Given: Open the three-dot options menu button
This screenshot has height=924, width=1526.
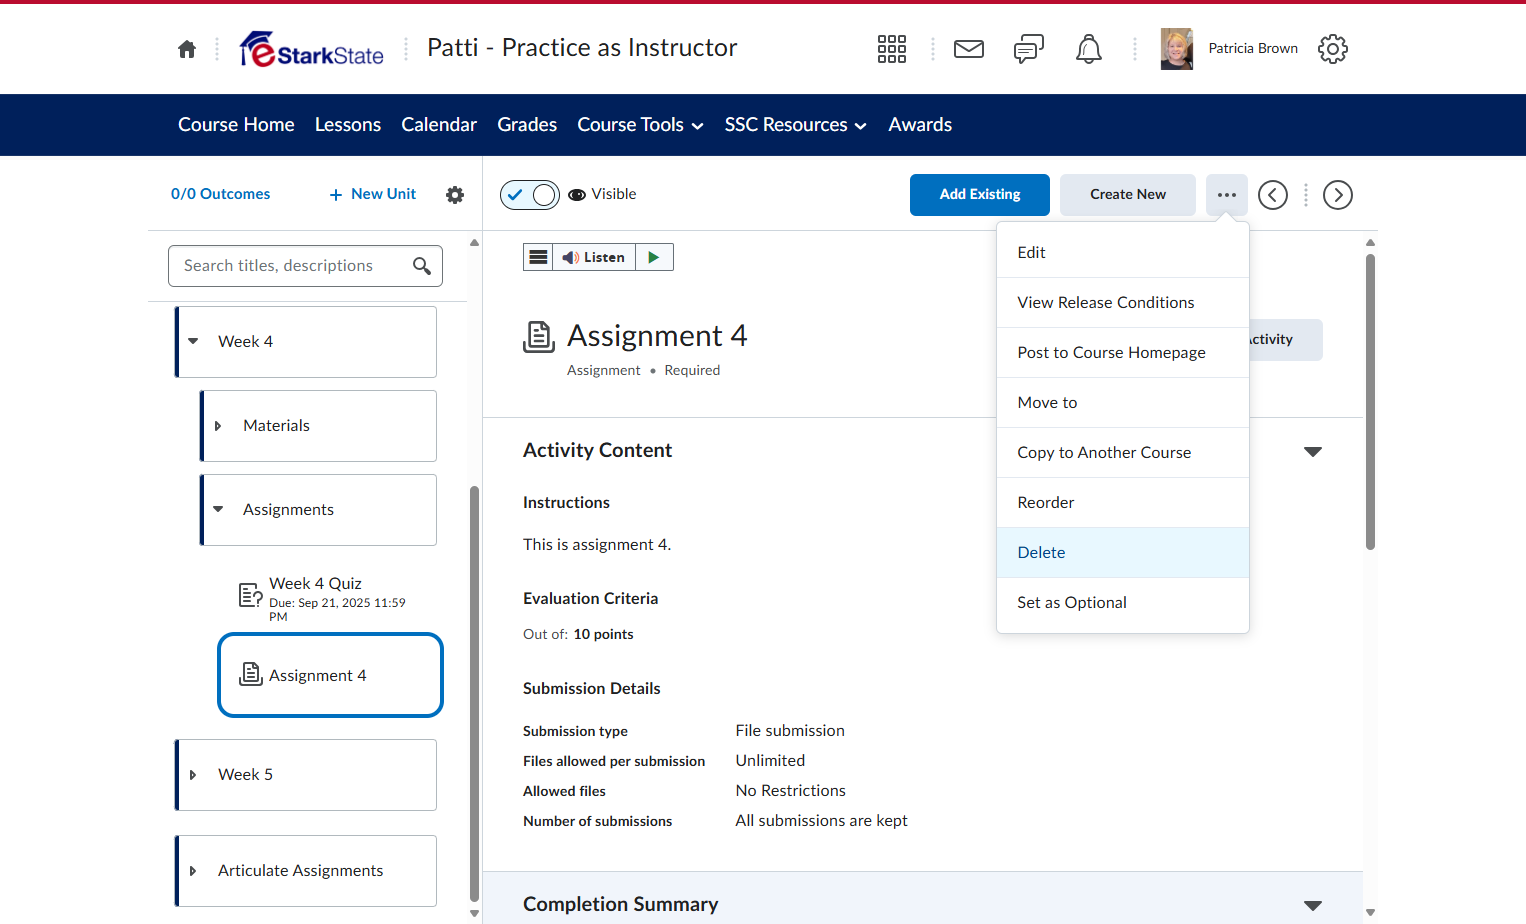Looking at the screenshot, I should 1227,195.
